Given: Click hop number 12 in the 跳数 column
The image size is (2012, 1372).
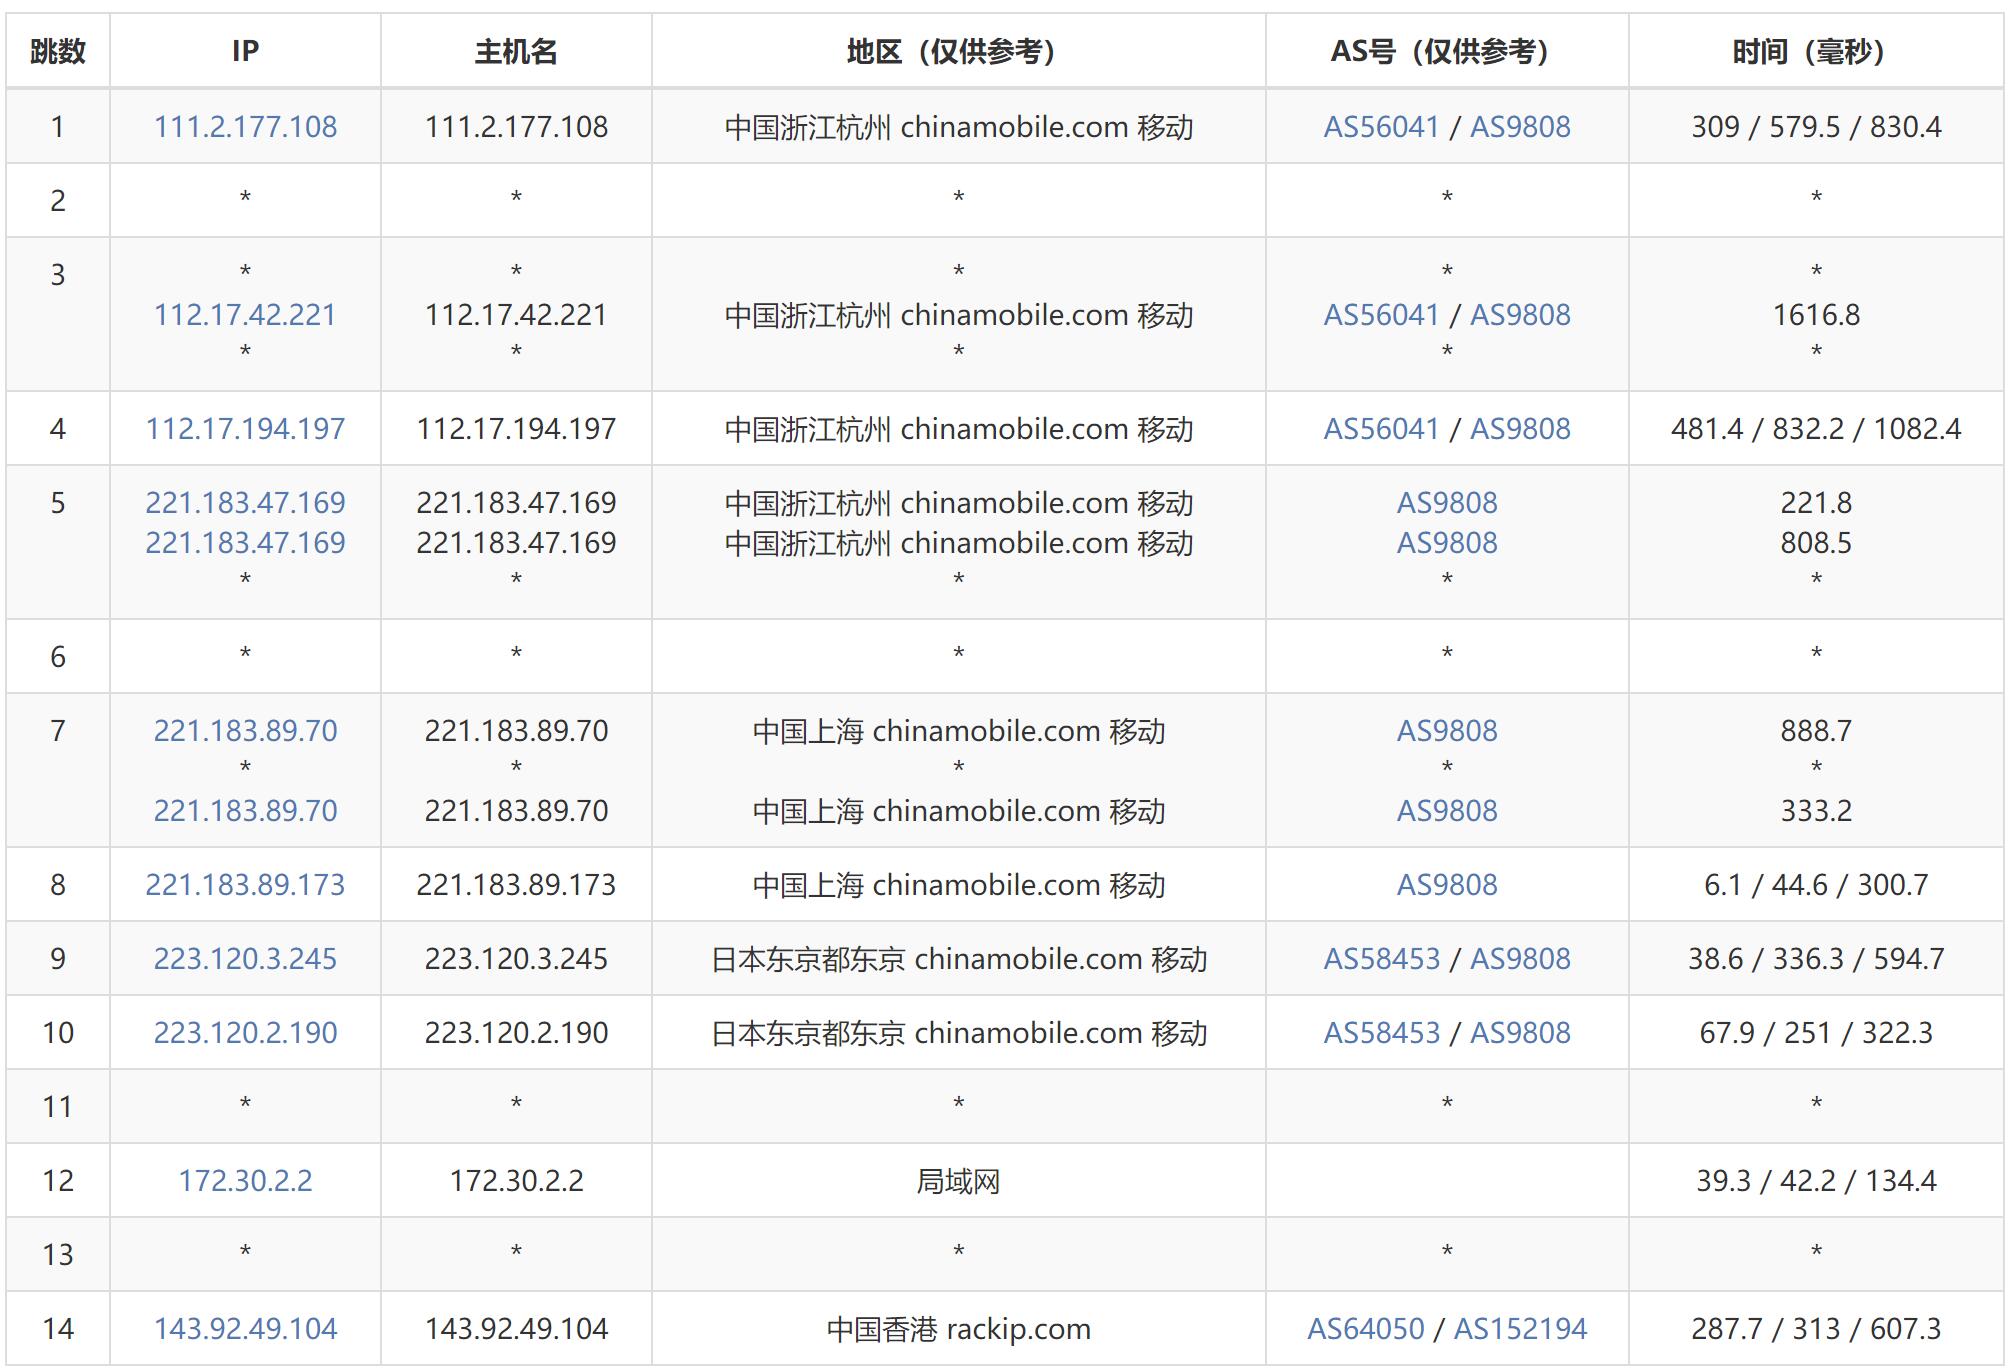Looking at the screenshot, I should pos(58,1181).
